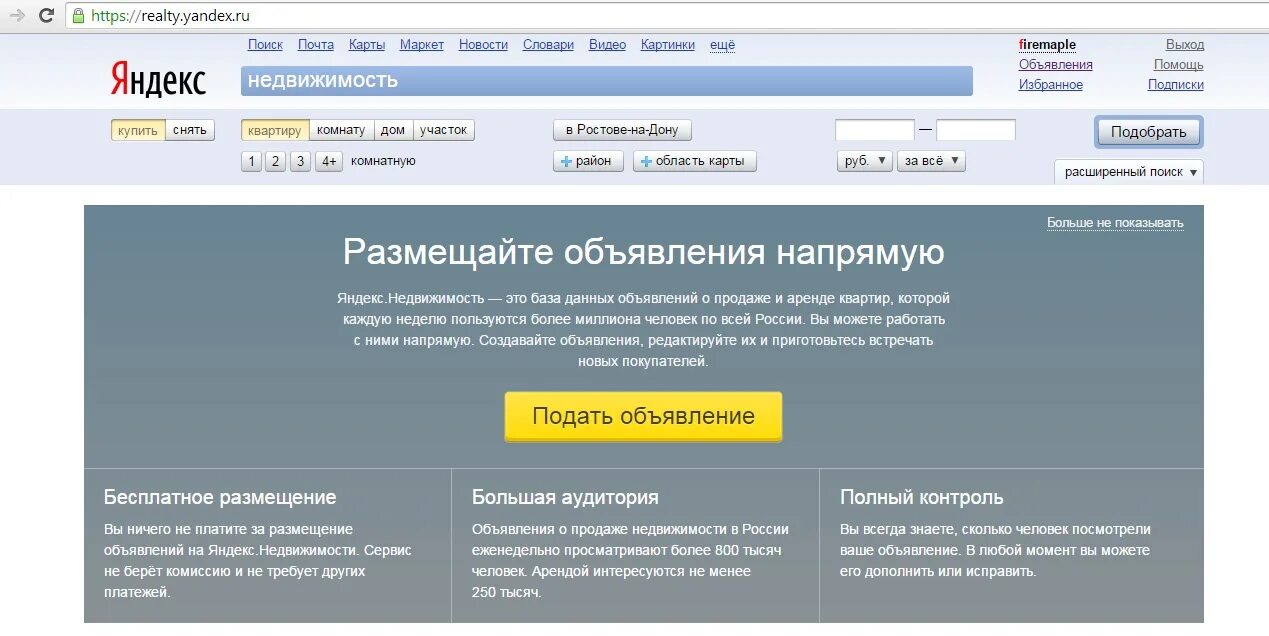
Task: Open the Маркет link
Action: pyautogui.click(x=422, y=45)
